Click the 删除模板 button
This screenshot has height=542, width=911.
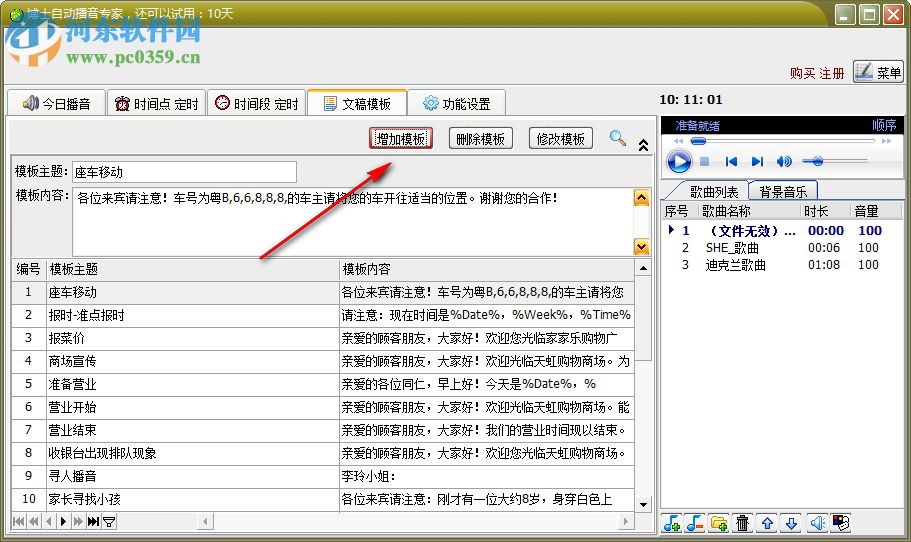click(480, 138)
